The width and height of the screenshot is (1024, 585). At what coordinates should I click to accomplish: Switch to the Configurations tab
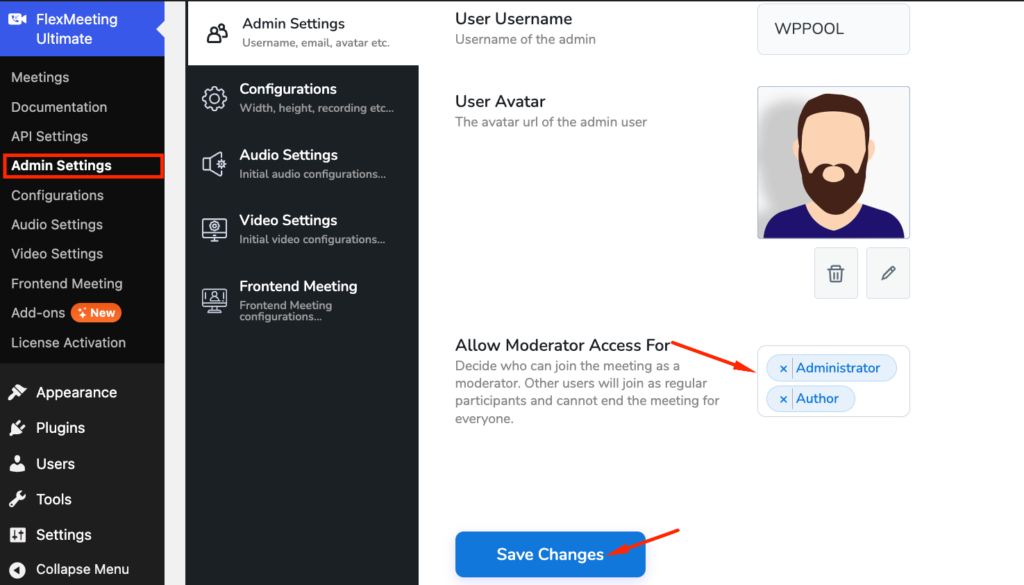tap(303, 98)
